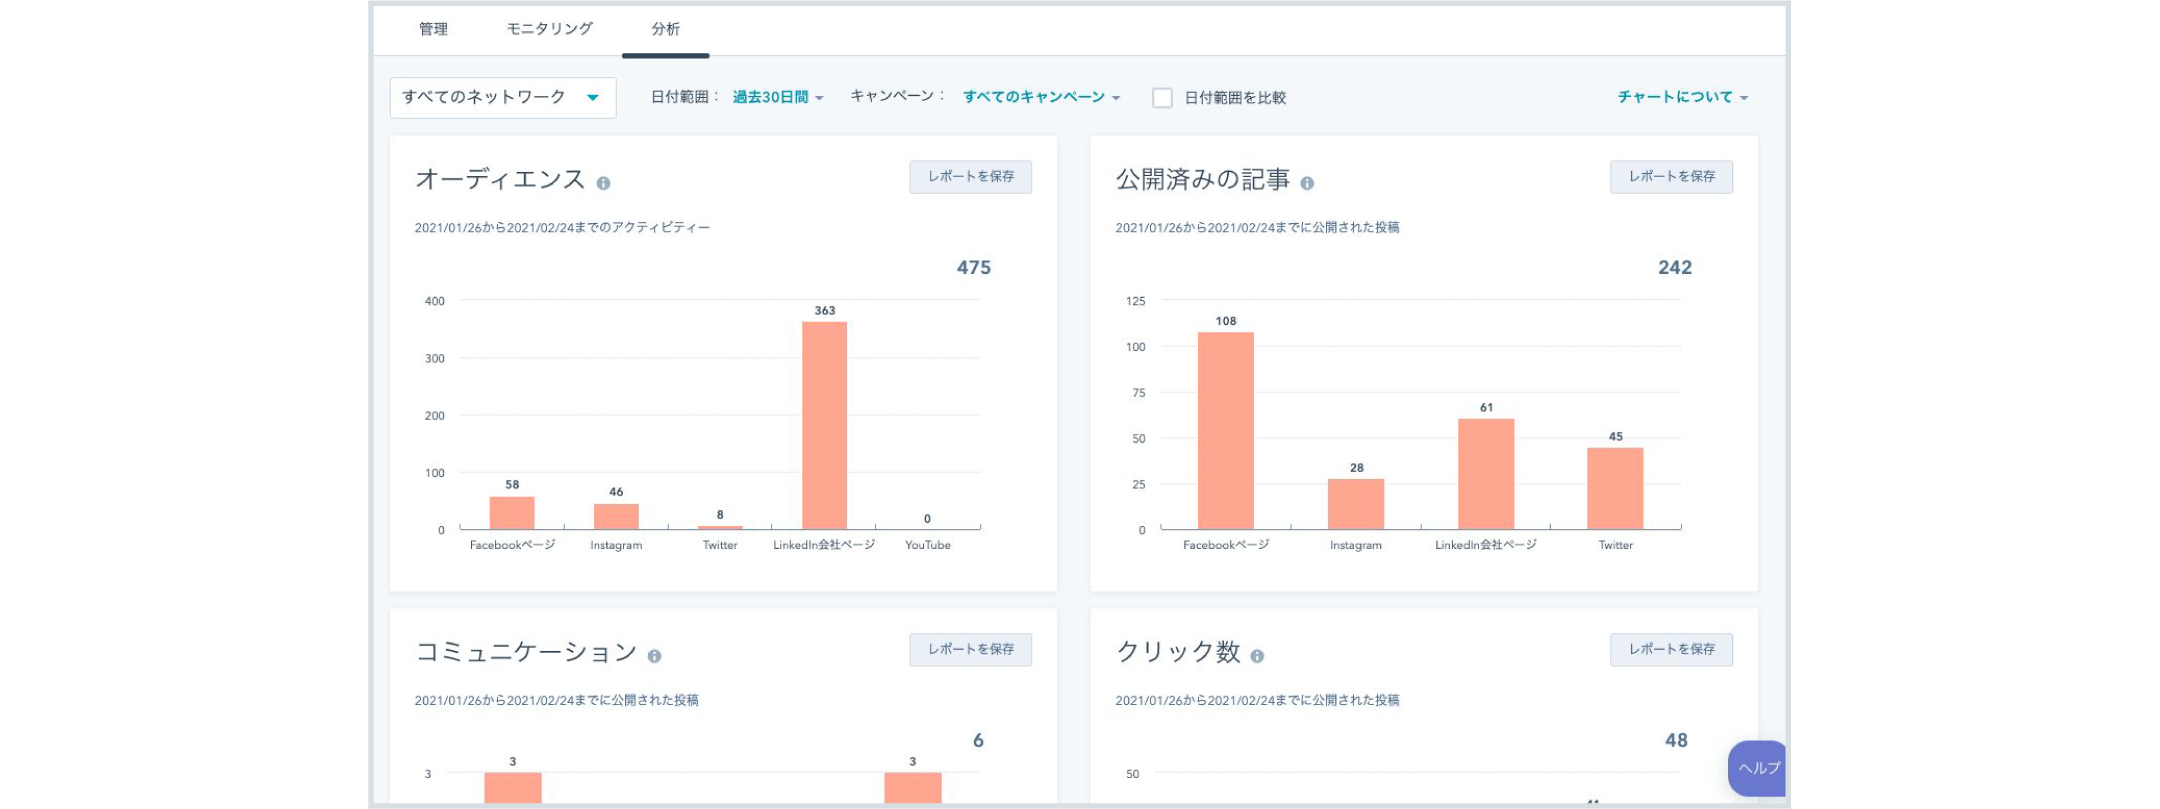The height and width of the screenshot is (809, 2160).
Task: Click the 公開済みの記事 card title
Action: point(1203,179)
